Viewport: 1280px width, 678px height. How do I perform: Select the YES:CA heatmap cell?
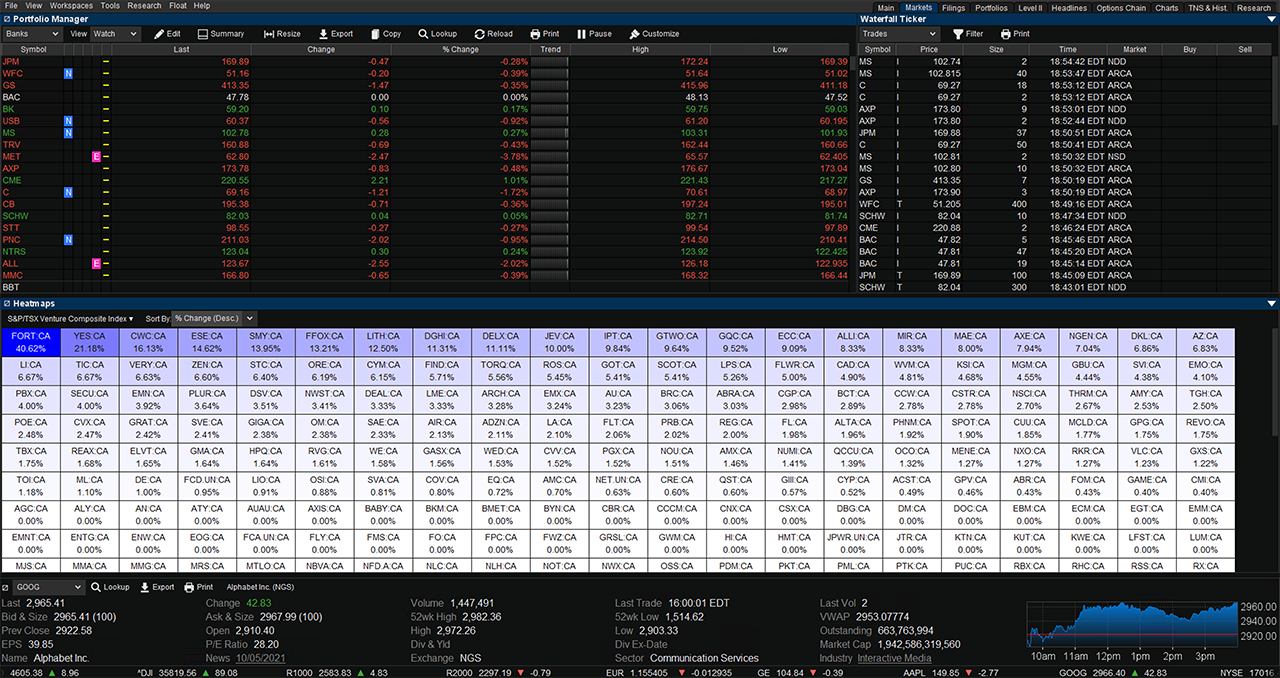(89, 342)
